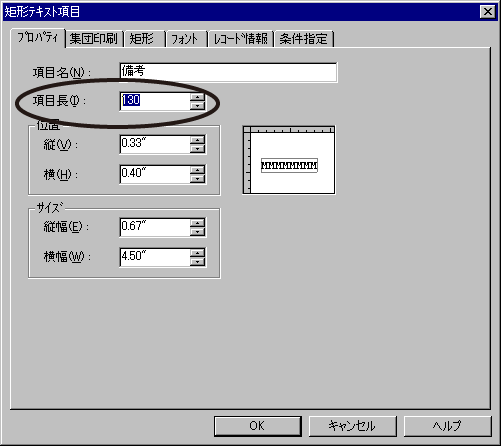This screenshot has width=501, height=446.
Task: Click the OK button
Action: 258,426
